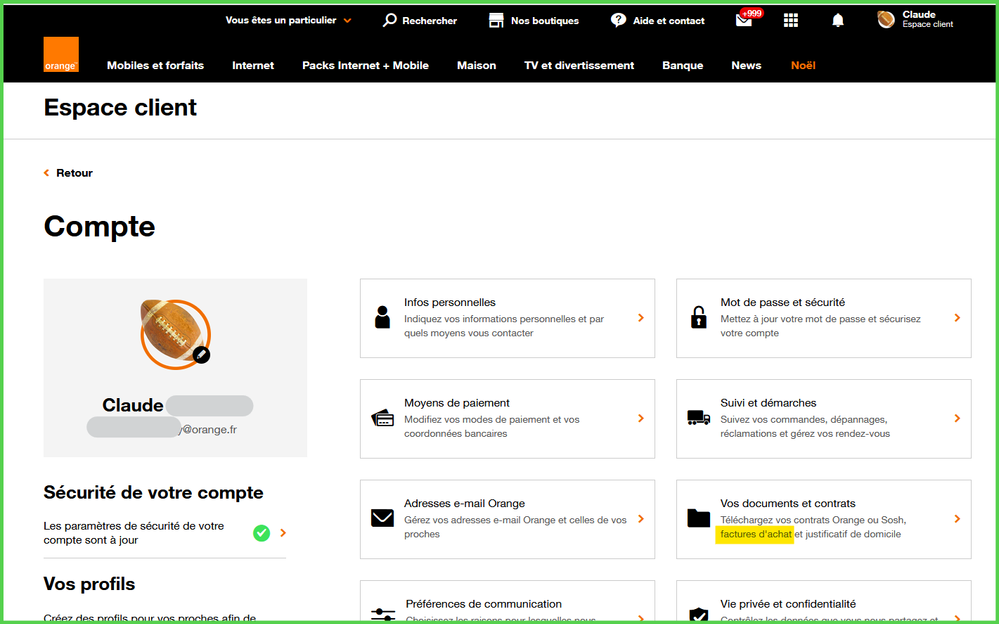The width and height of the screenshot is (999, 624).
Task: Click the football profile picture thumbnail
Action: click(x=174, y=331)
